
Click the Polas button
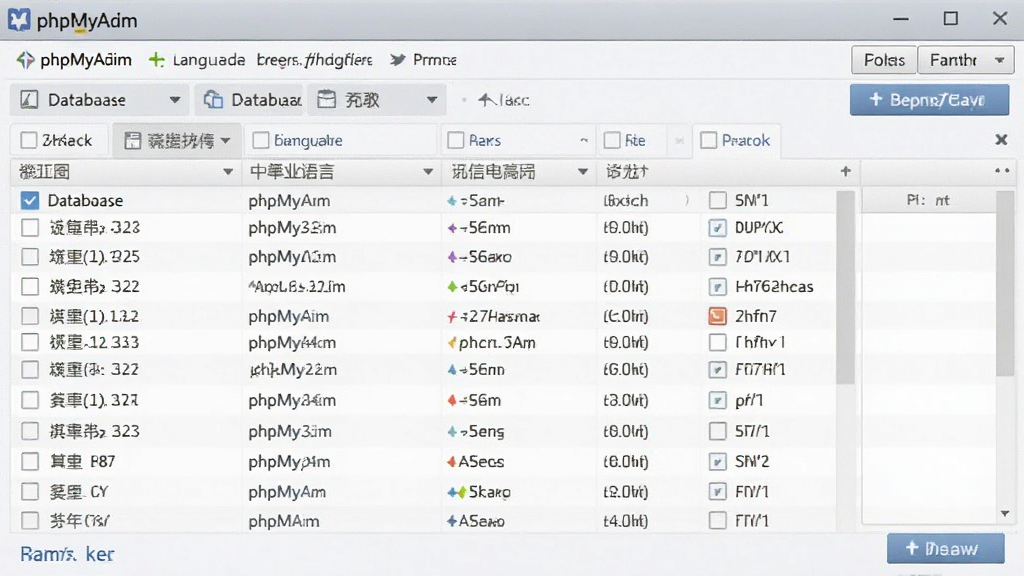tap(884, 60)
